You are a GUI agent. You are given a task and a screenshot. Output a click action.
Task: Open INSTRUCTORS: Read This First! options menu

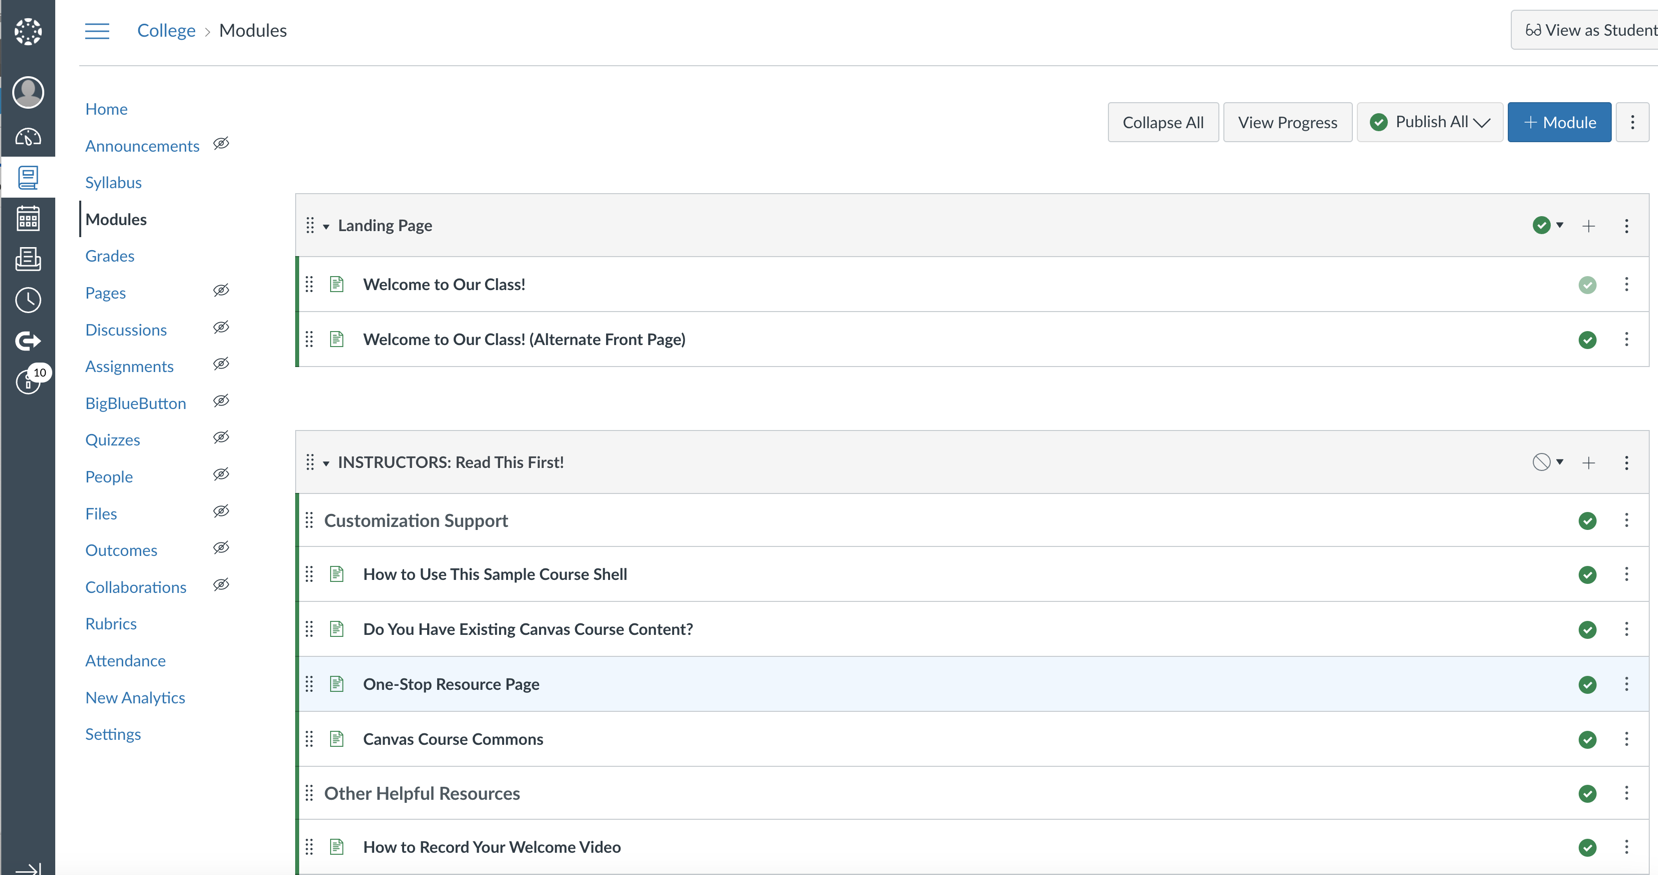point(1627,463)
